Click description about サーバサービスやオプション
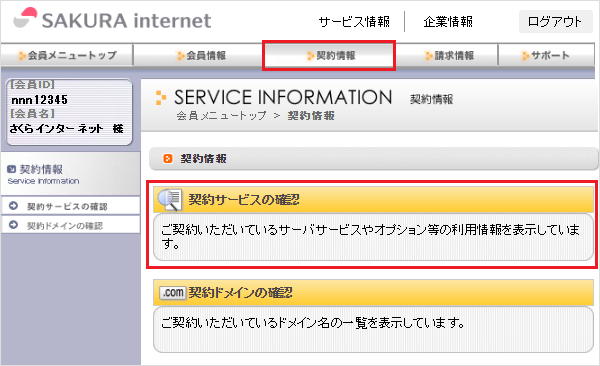This screenshot has width=600, height=366. pos(370,236)
